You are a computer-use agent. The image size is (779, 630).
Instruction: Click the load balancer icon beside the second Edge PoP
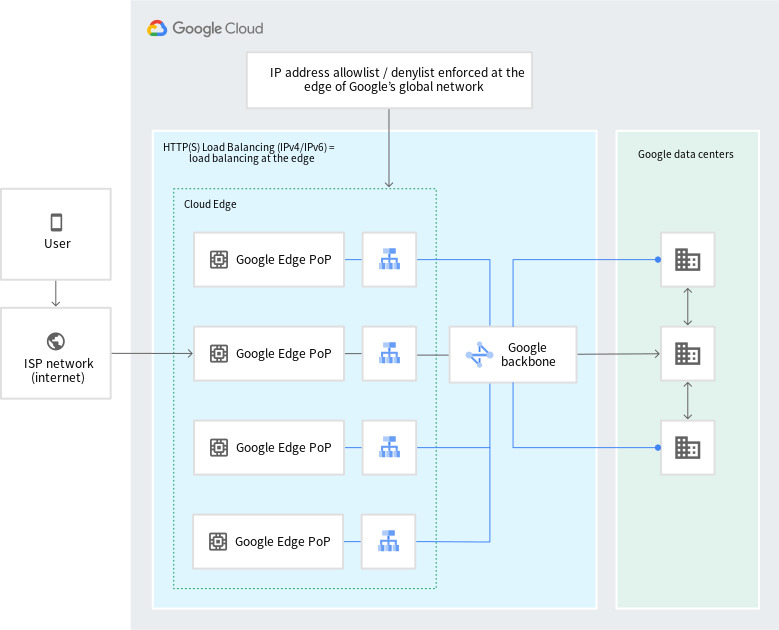coord(390,353)
